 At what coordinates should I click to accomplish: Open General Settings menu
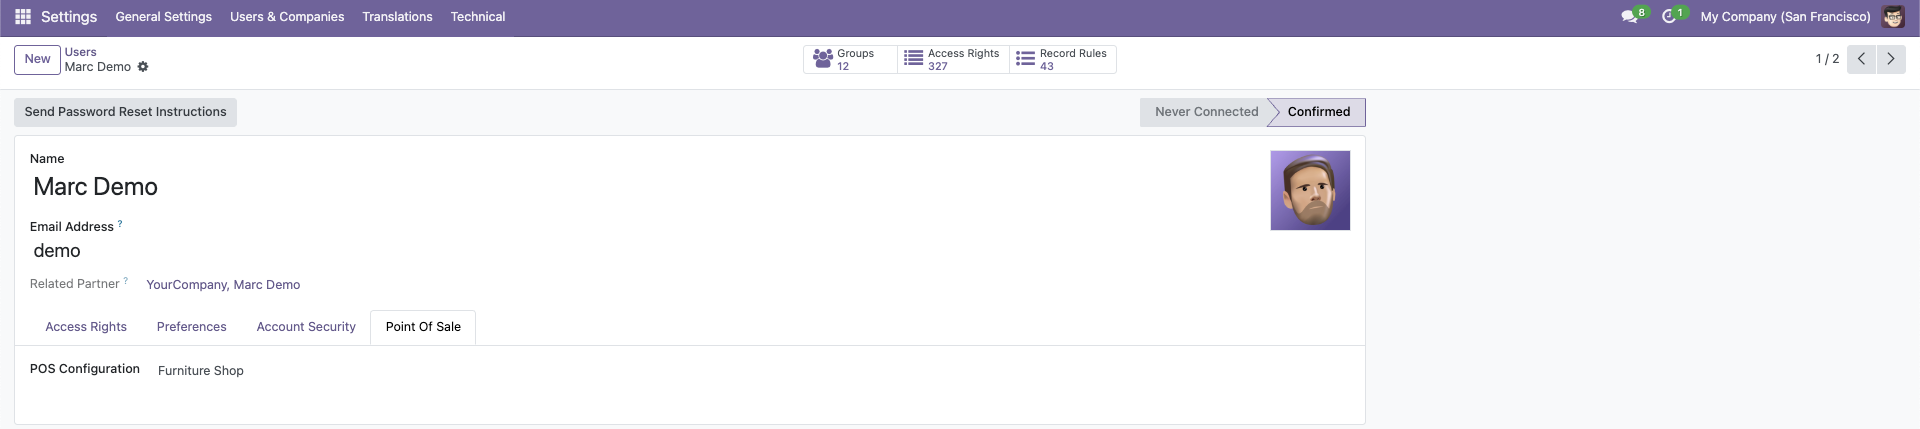coord(164,17)
